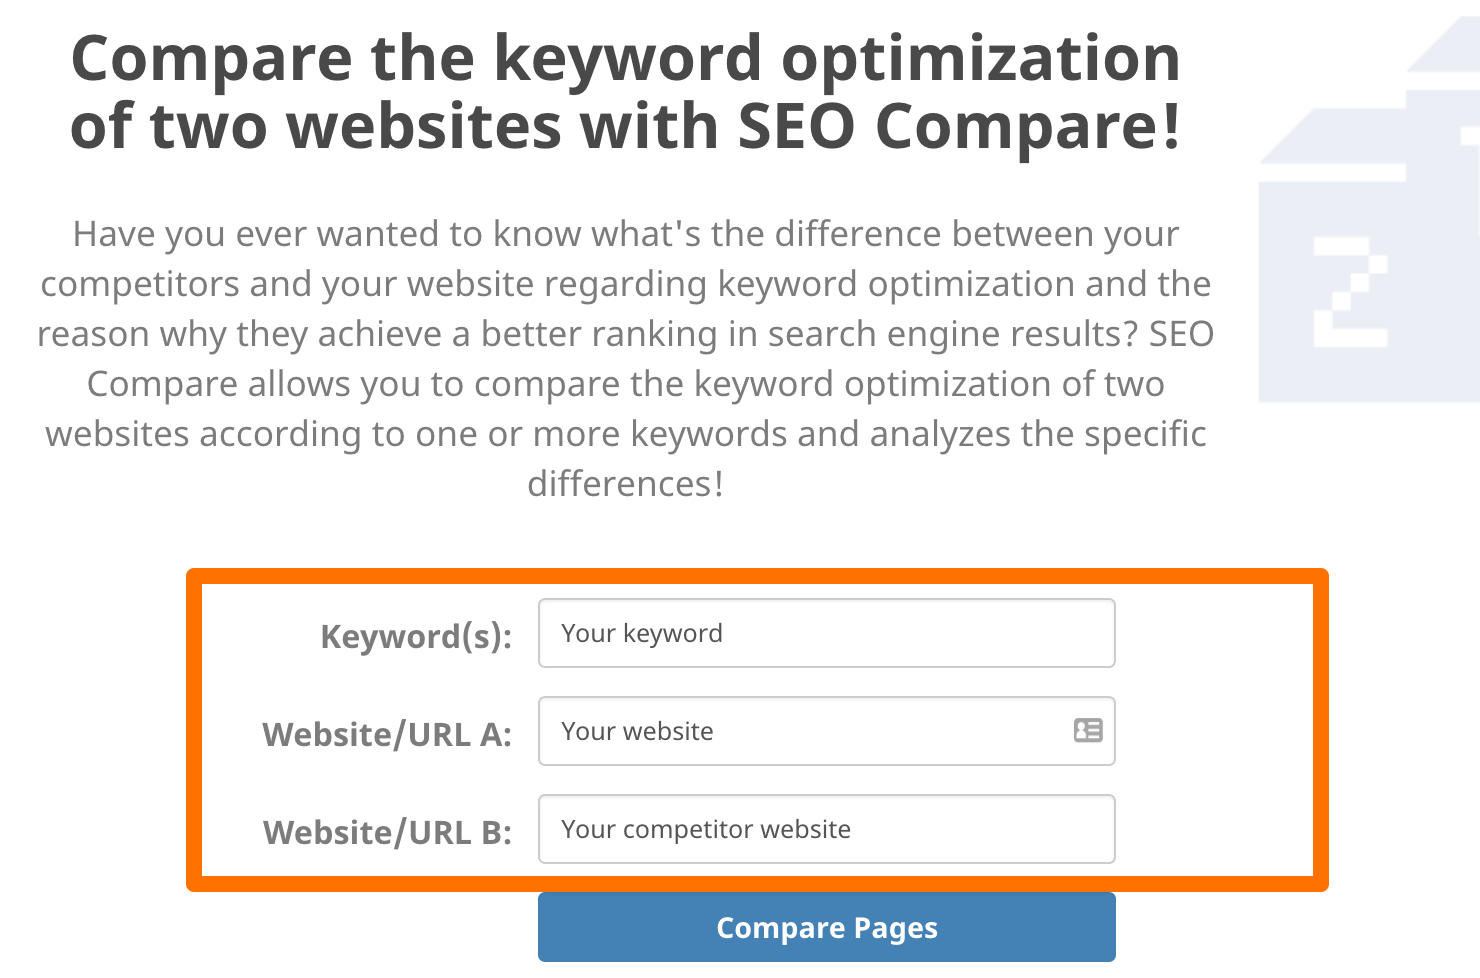Click the faded house illustration in the background

point(1369,210)
